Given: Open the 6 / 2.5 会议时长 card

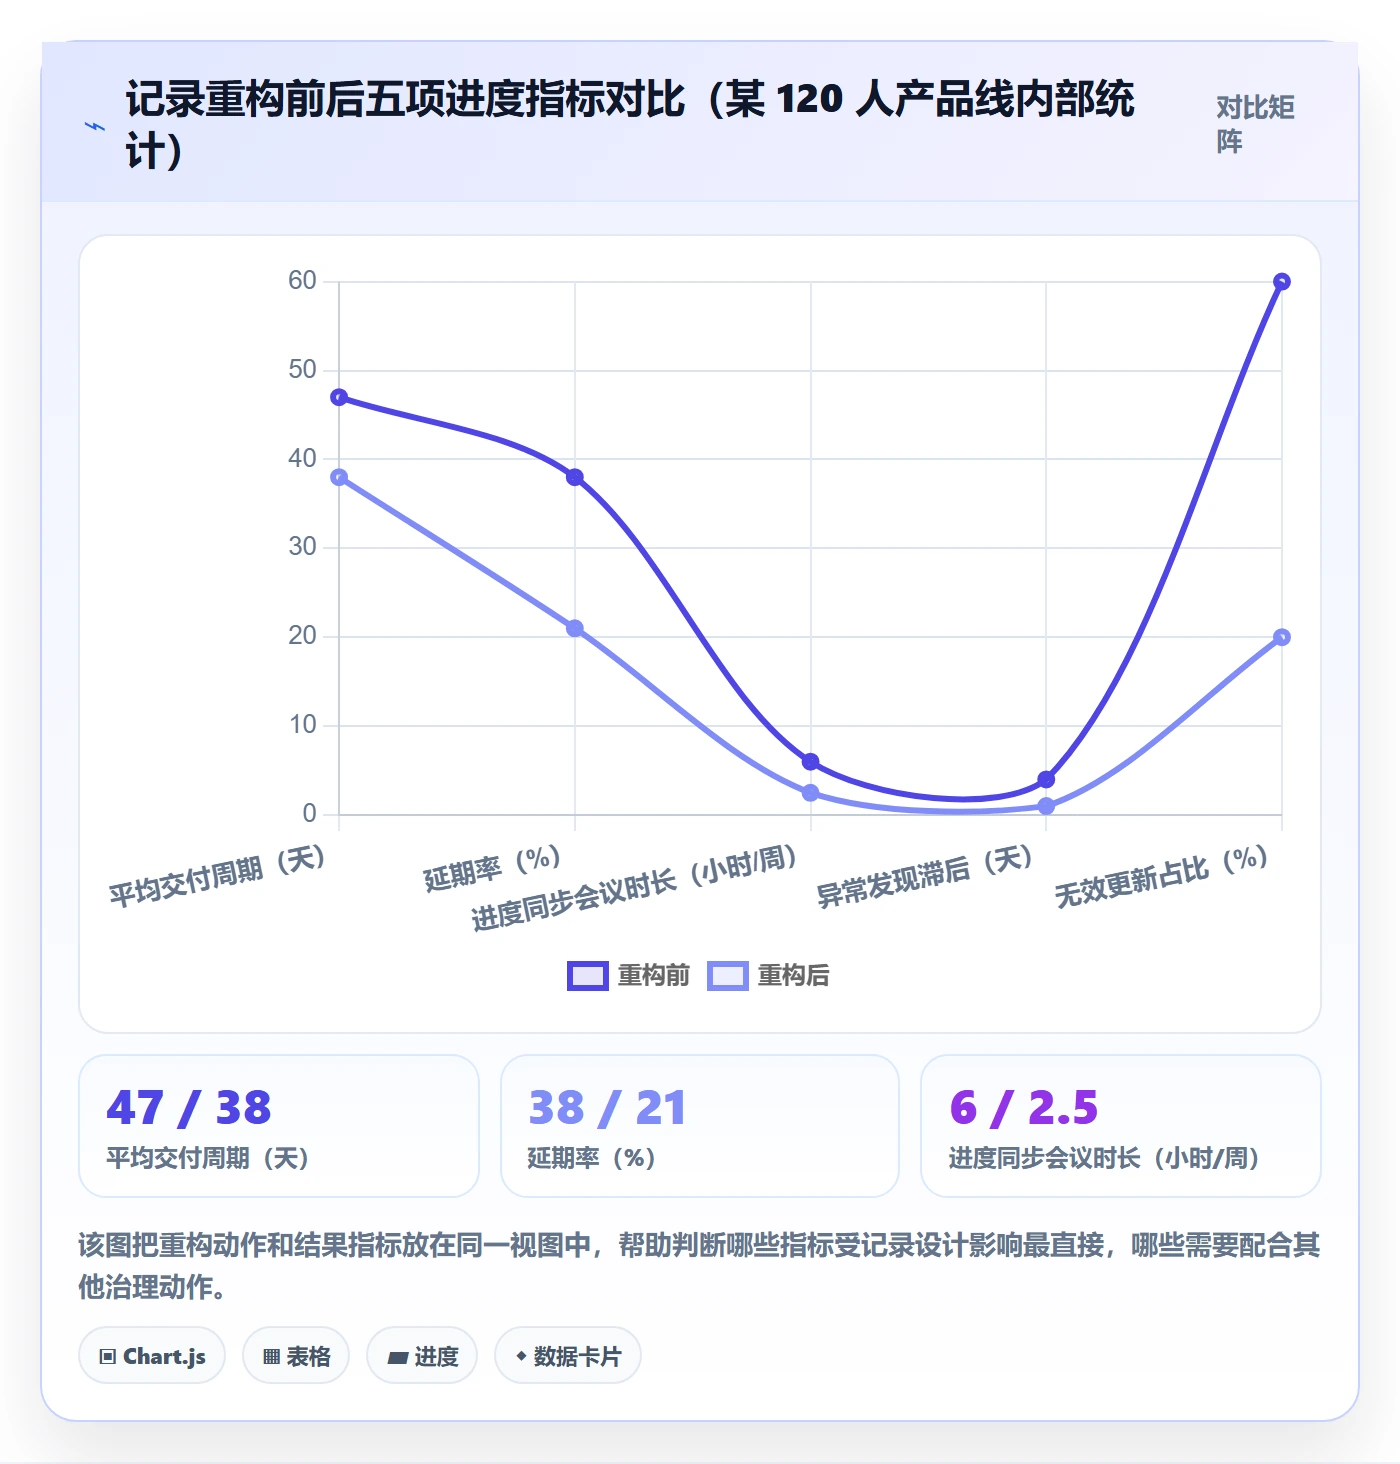Looking at the screenshot, I should coord(1121,1126).
